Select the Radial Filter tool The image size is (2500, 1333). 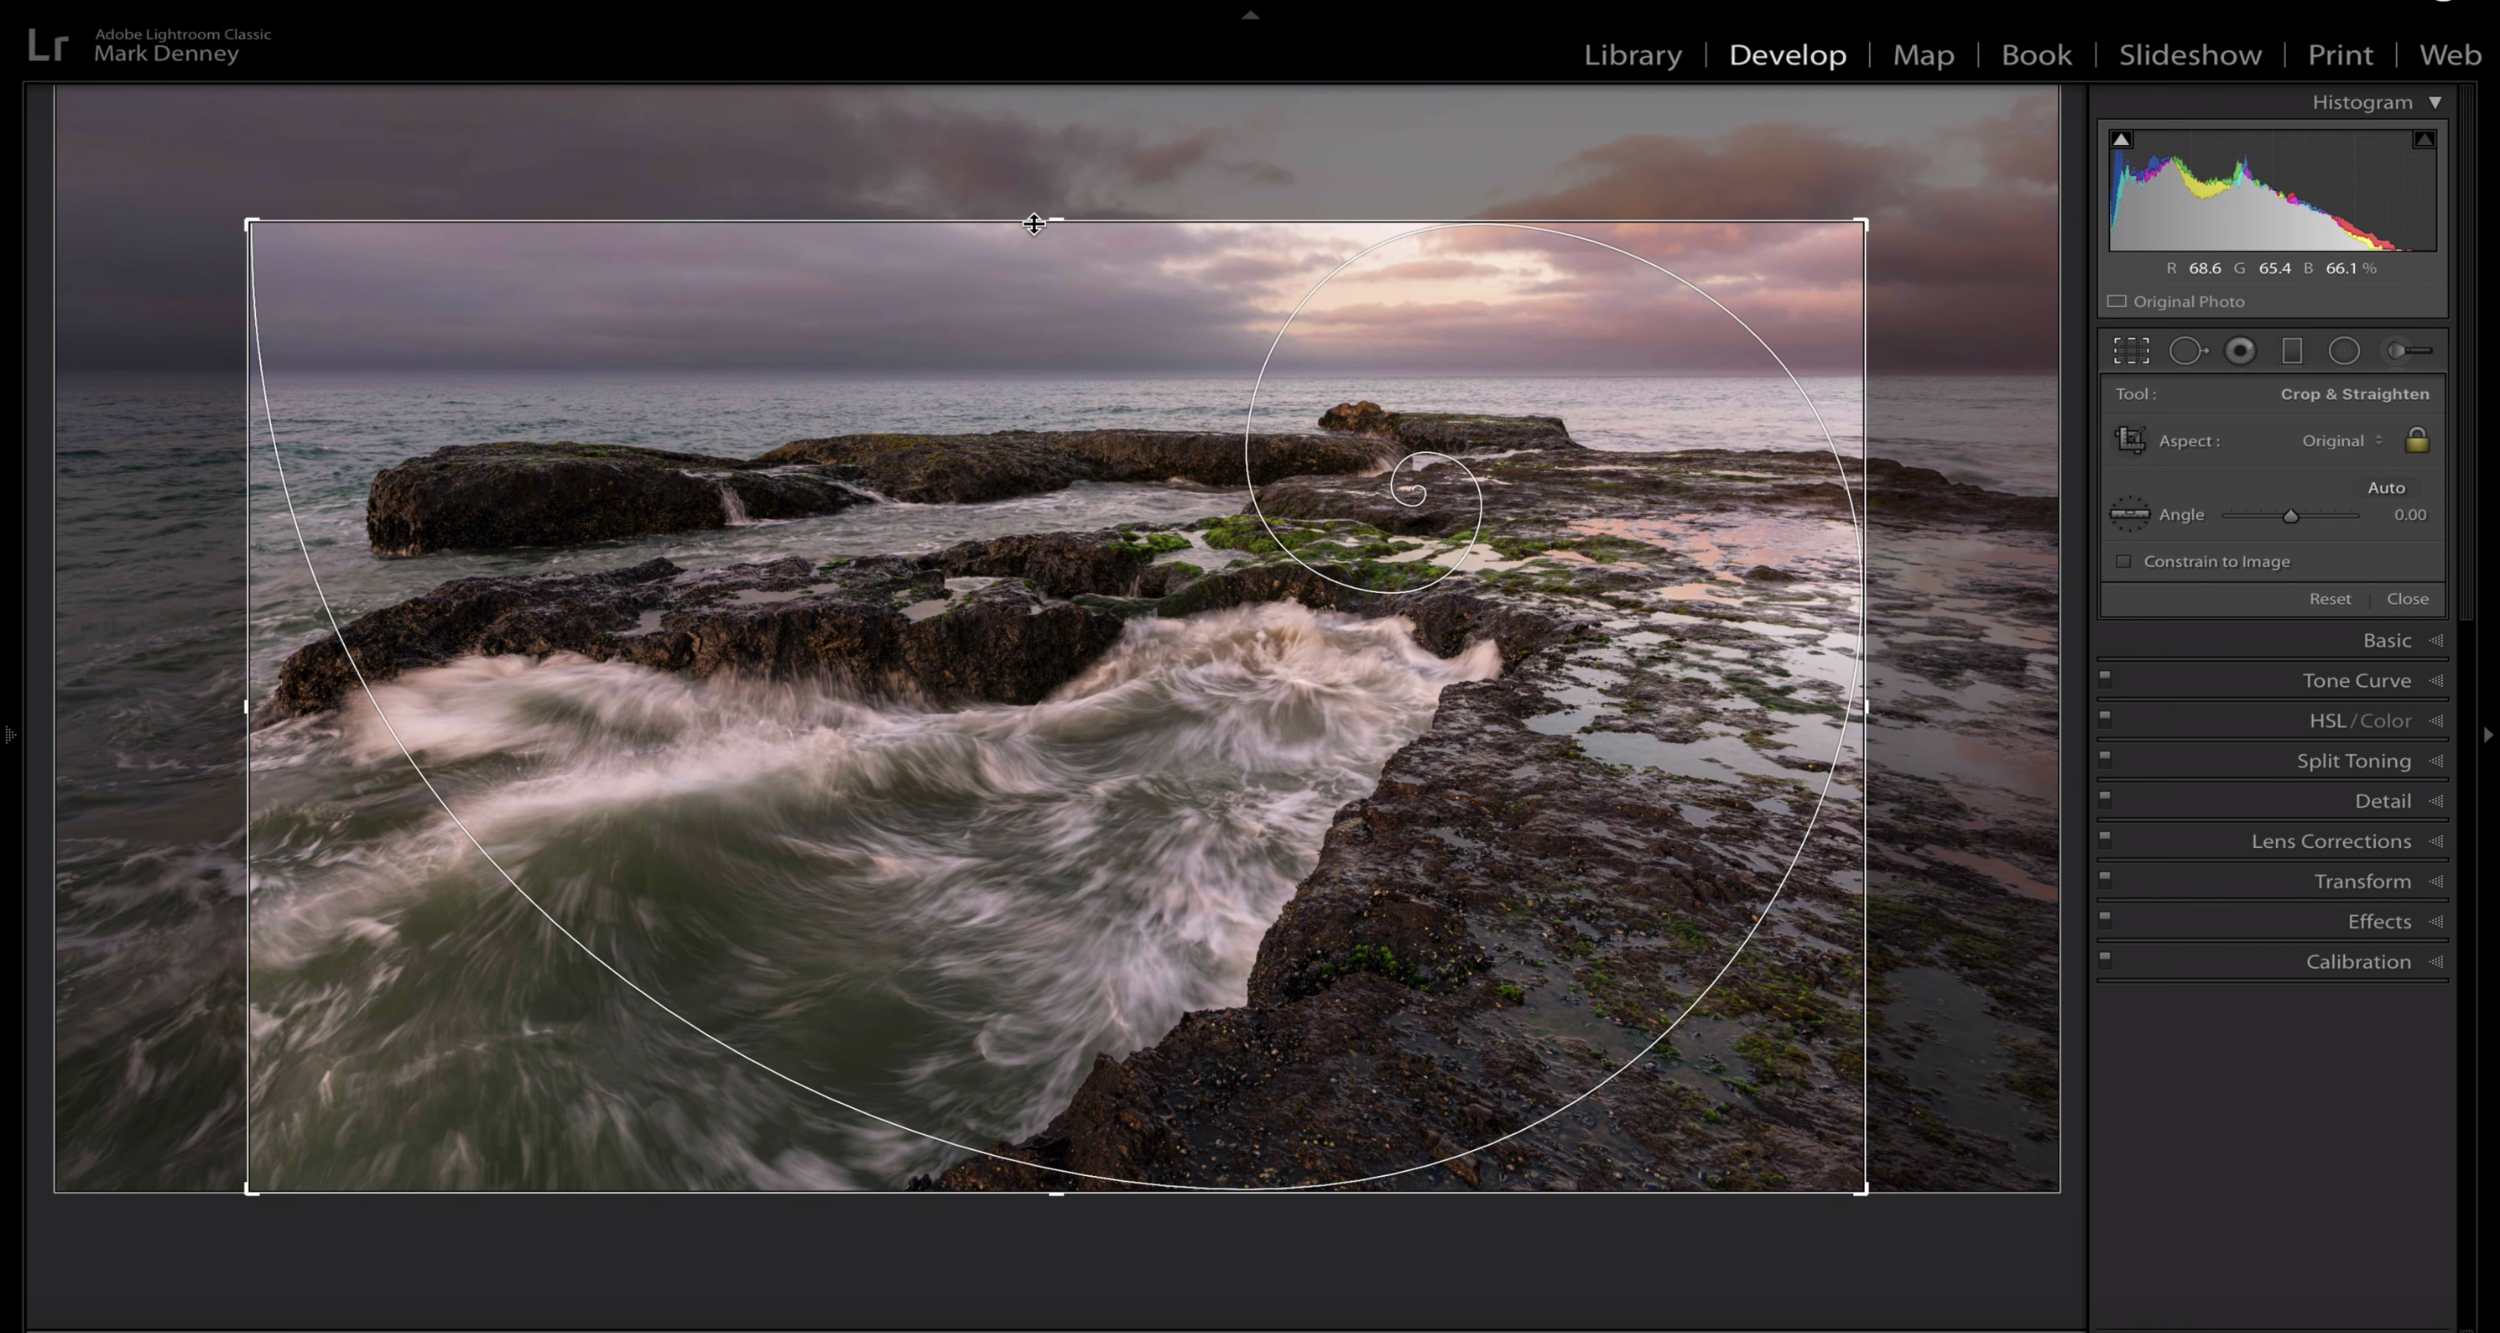2345,350
